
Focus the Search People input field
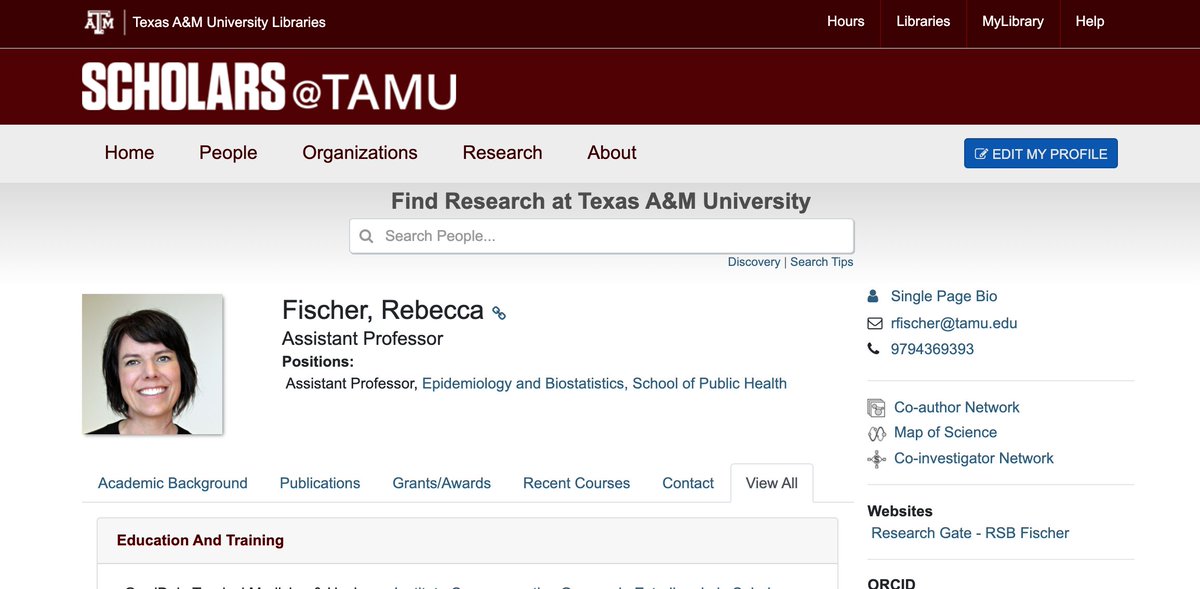point(602,236)
